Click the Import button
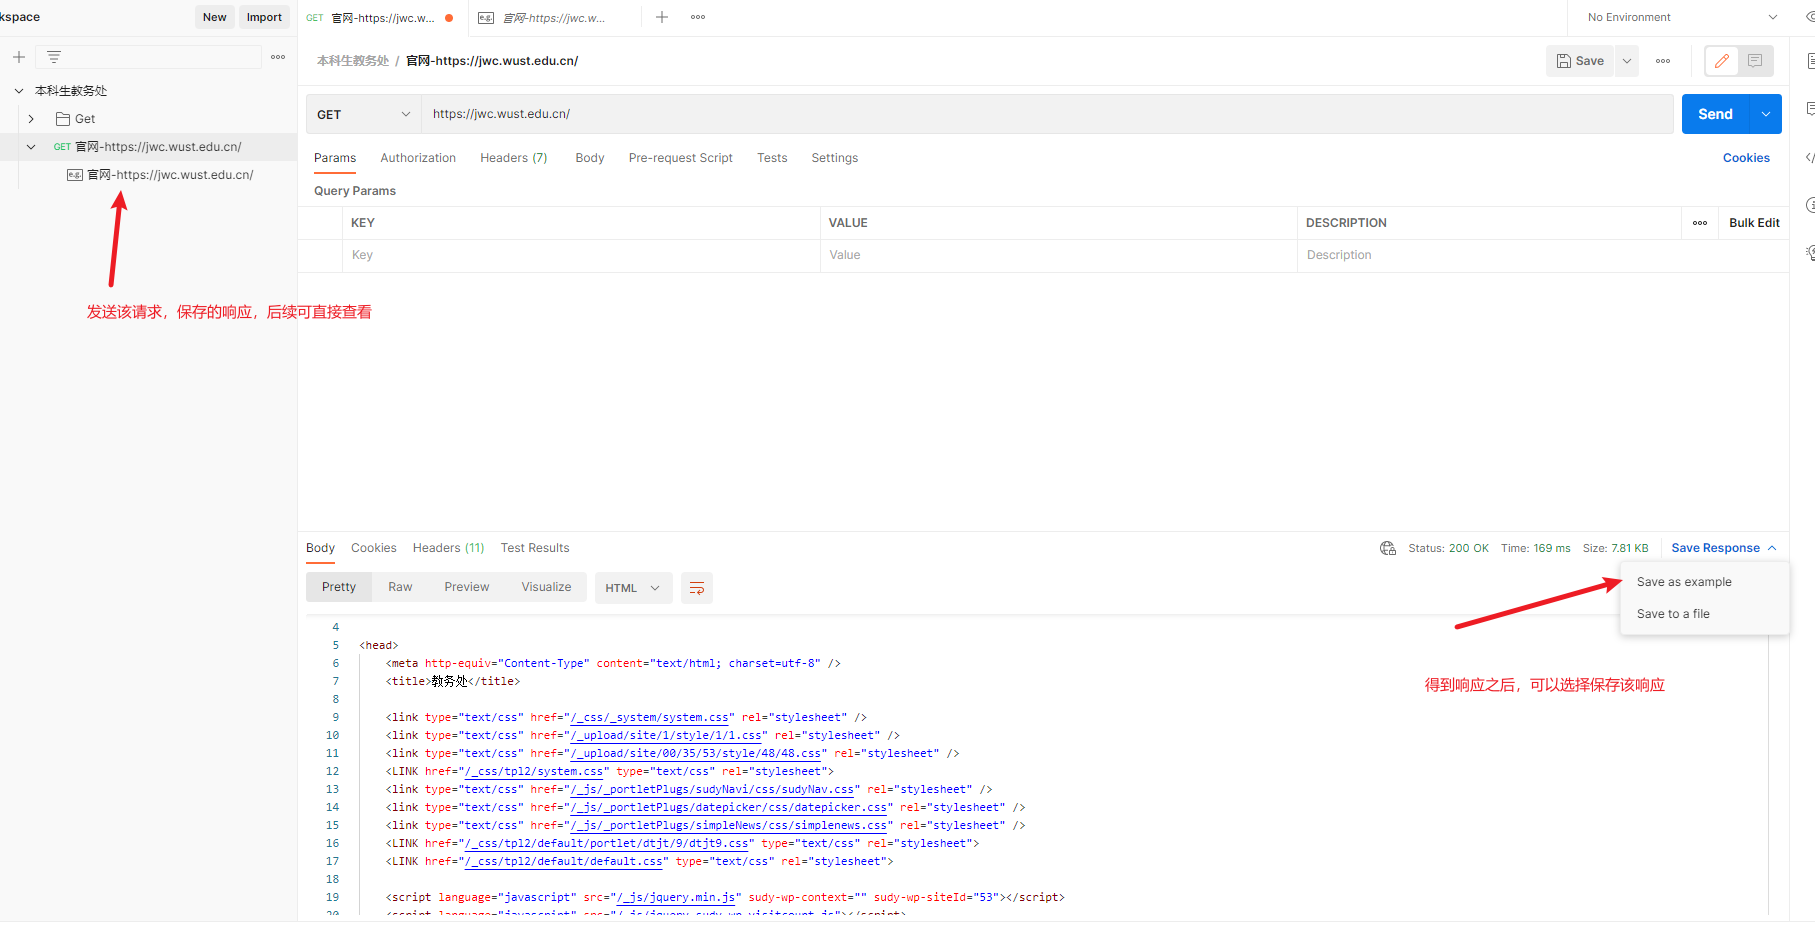 pos(264,17)
